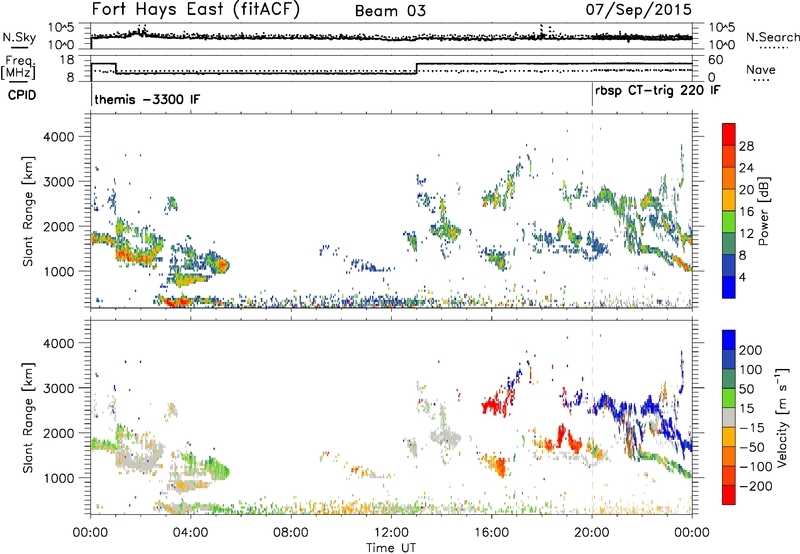Click the title 'Fort Hays East (fitACF)'
Screen dimensions: 800x554
[x=195, y=9]
